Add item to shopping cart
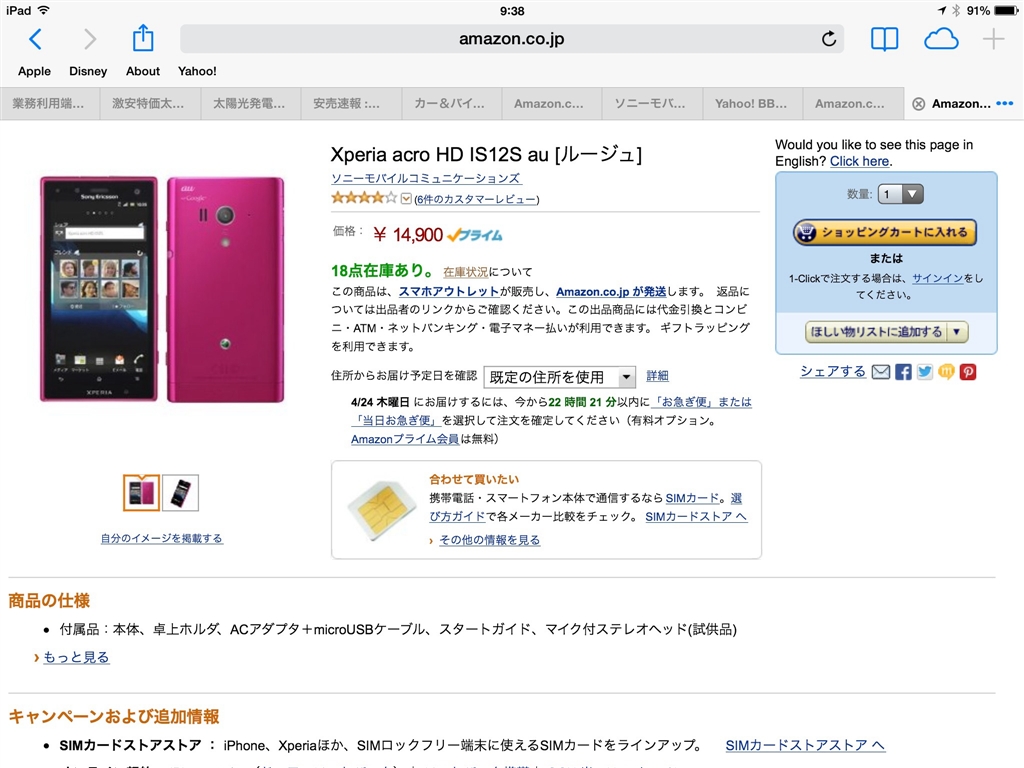Screen dimensions: 1024x768 tap(884, 232)
